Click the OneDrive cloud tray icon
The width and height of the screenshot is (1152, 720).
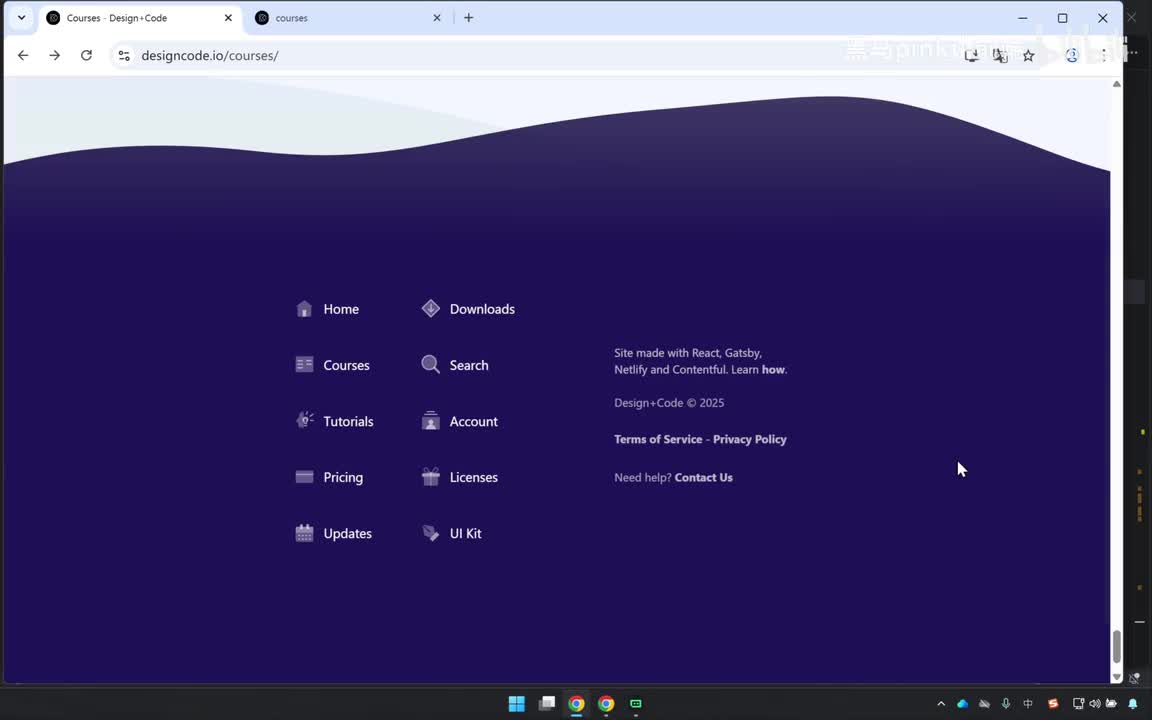coord(962,704)
